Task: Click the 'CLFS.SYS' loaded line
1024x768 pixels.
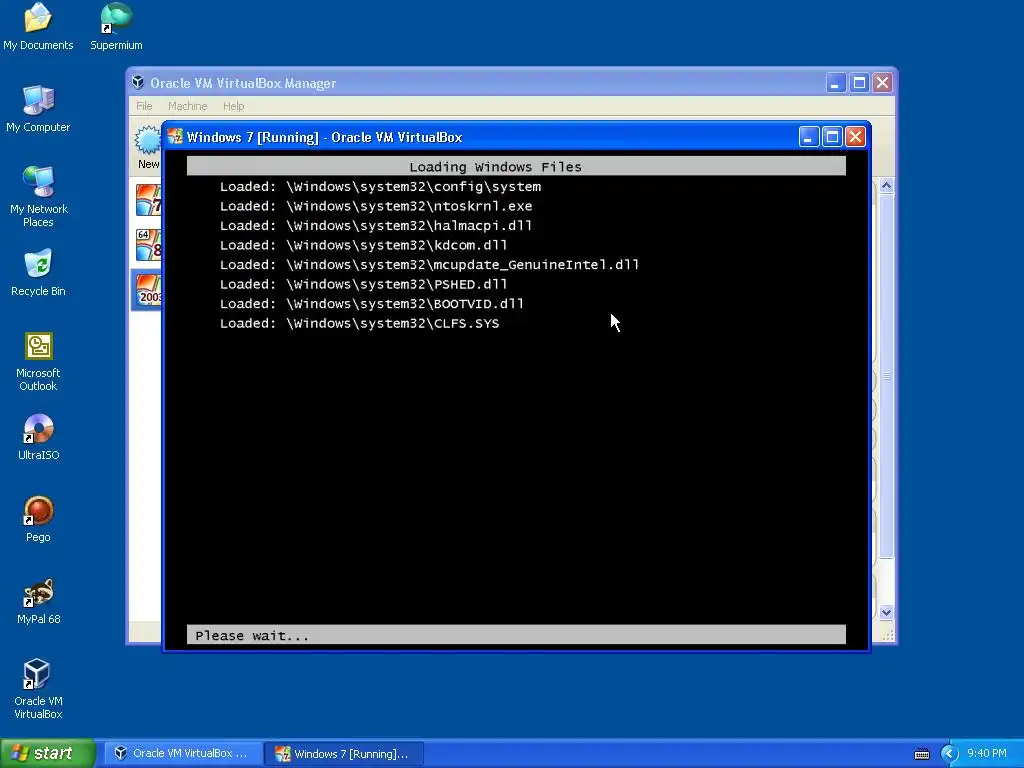Action: (x=359, y=324)
